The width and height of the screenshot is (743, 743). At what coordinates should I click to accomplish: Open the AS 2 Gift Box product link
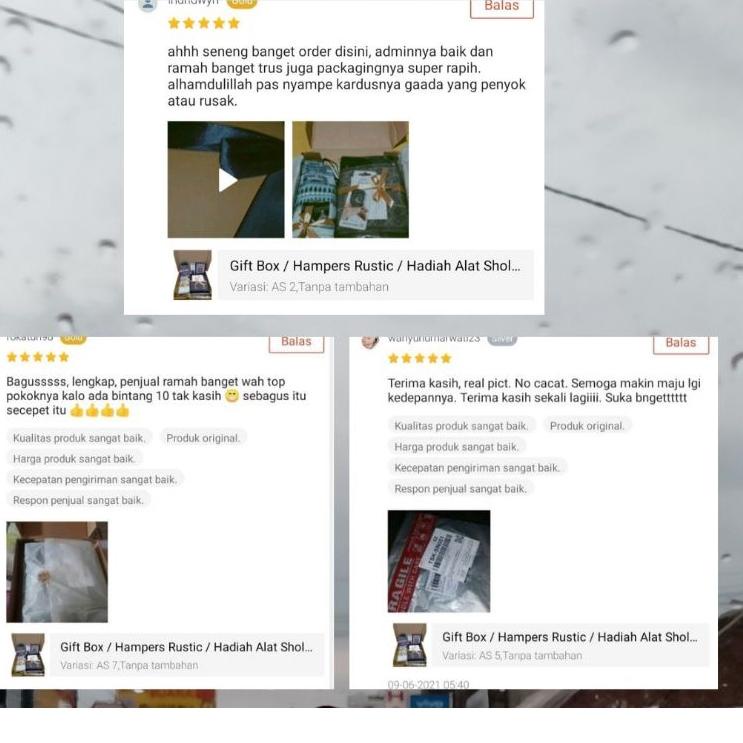click(376, 275)
